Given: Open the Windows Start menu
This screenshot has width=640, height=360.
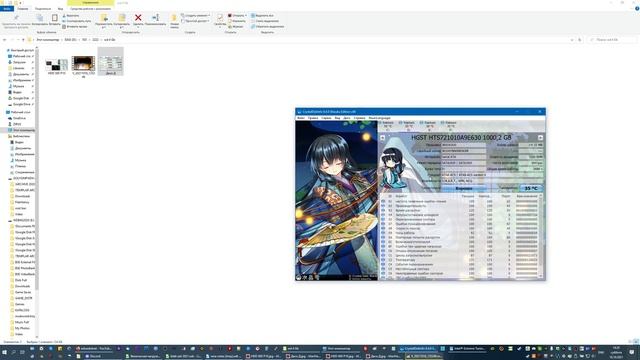Looking at the screenshot, I should pyautogui.click(x=4, y=352).
